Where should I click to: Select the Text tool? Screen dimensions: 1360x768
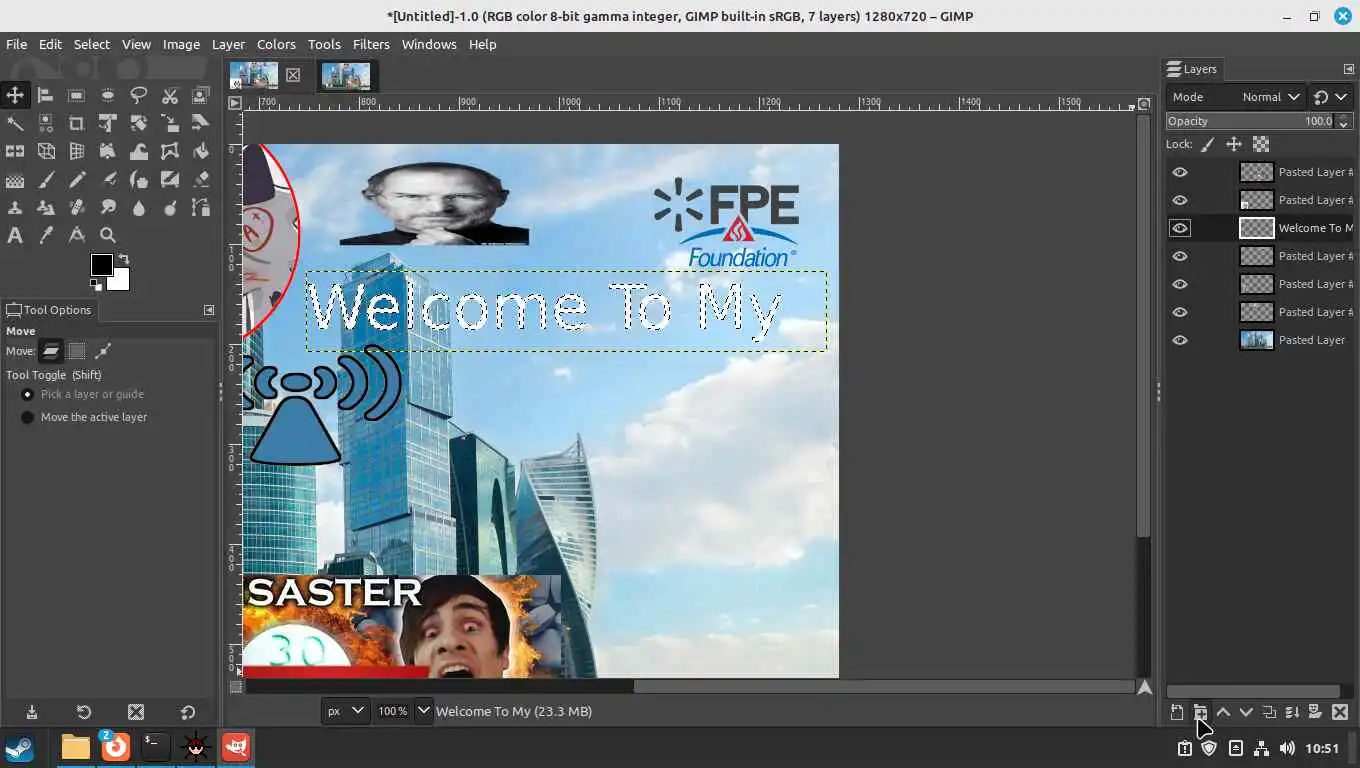coord(15,235)
